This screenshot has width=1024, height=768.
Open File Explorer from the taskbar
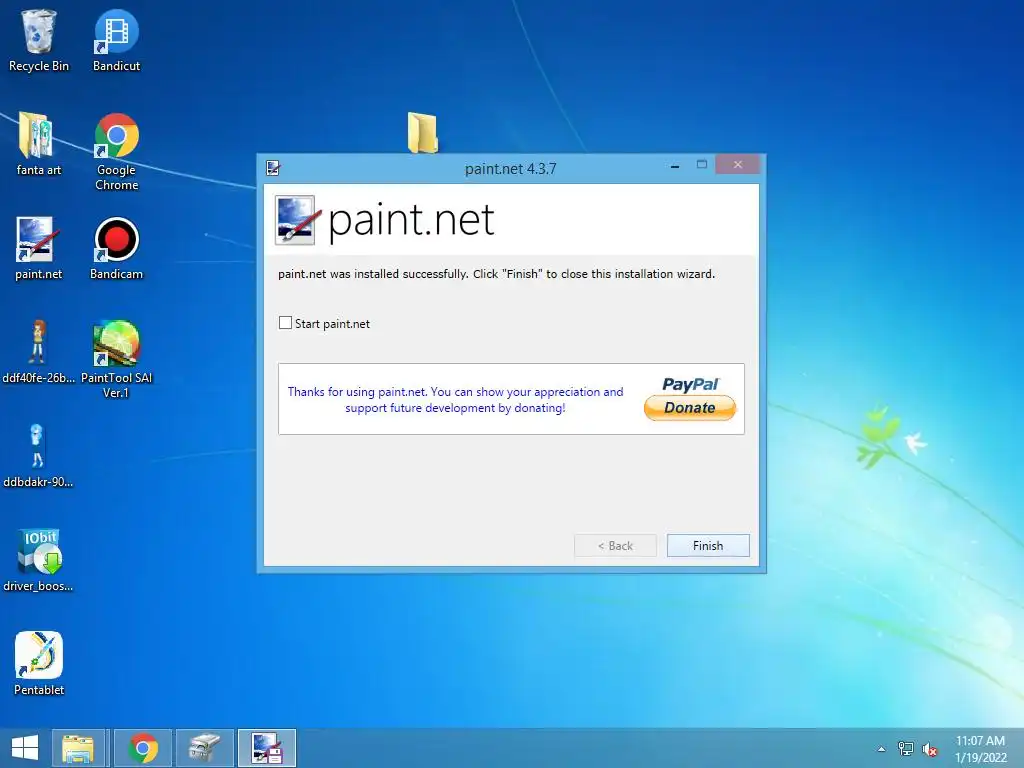(78, 748)
